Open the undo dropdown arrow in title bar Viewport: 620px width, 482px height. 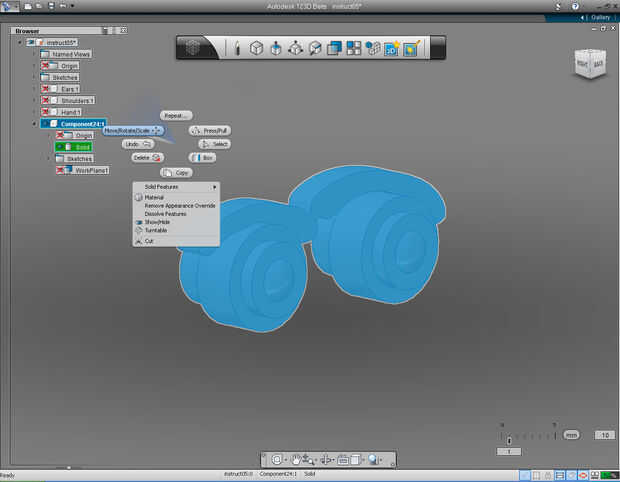tap(72, 6)
